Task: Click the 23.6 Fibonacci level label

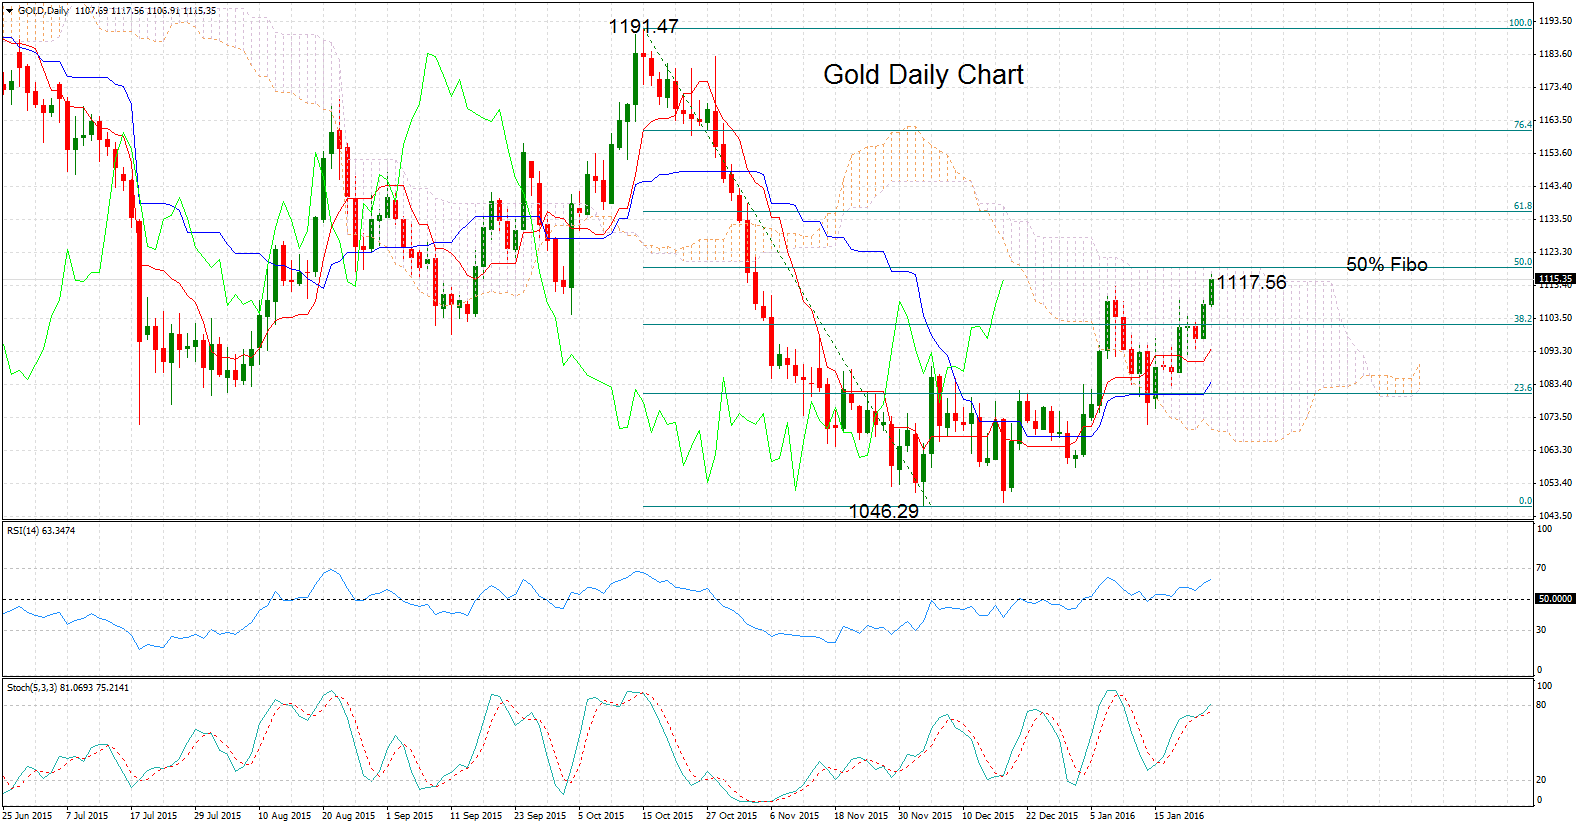Action: tap(1522, 388)
